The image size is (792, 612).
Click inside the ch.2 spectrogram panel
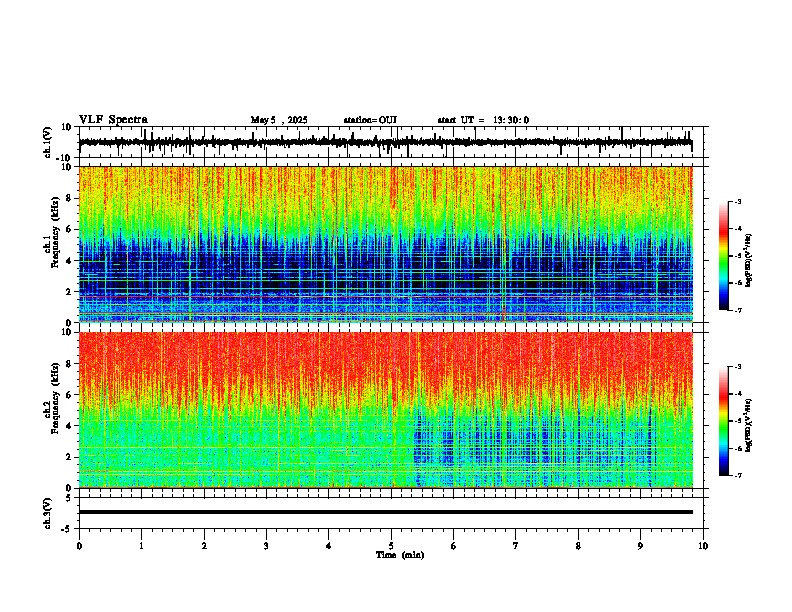386,410
